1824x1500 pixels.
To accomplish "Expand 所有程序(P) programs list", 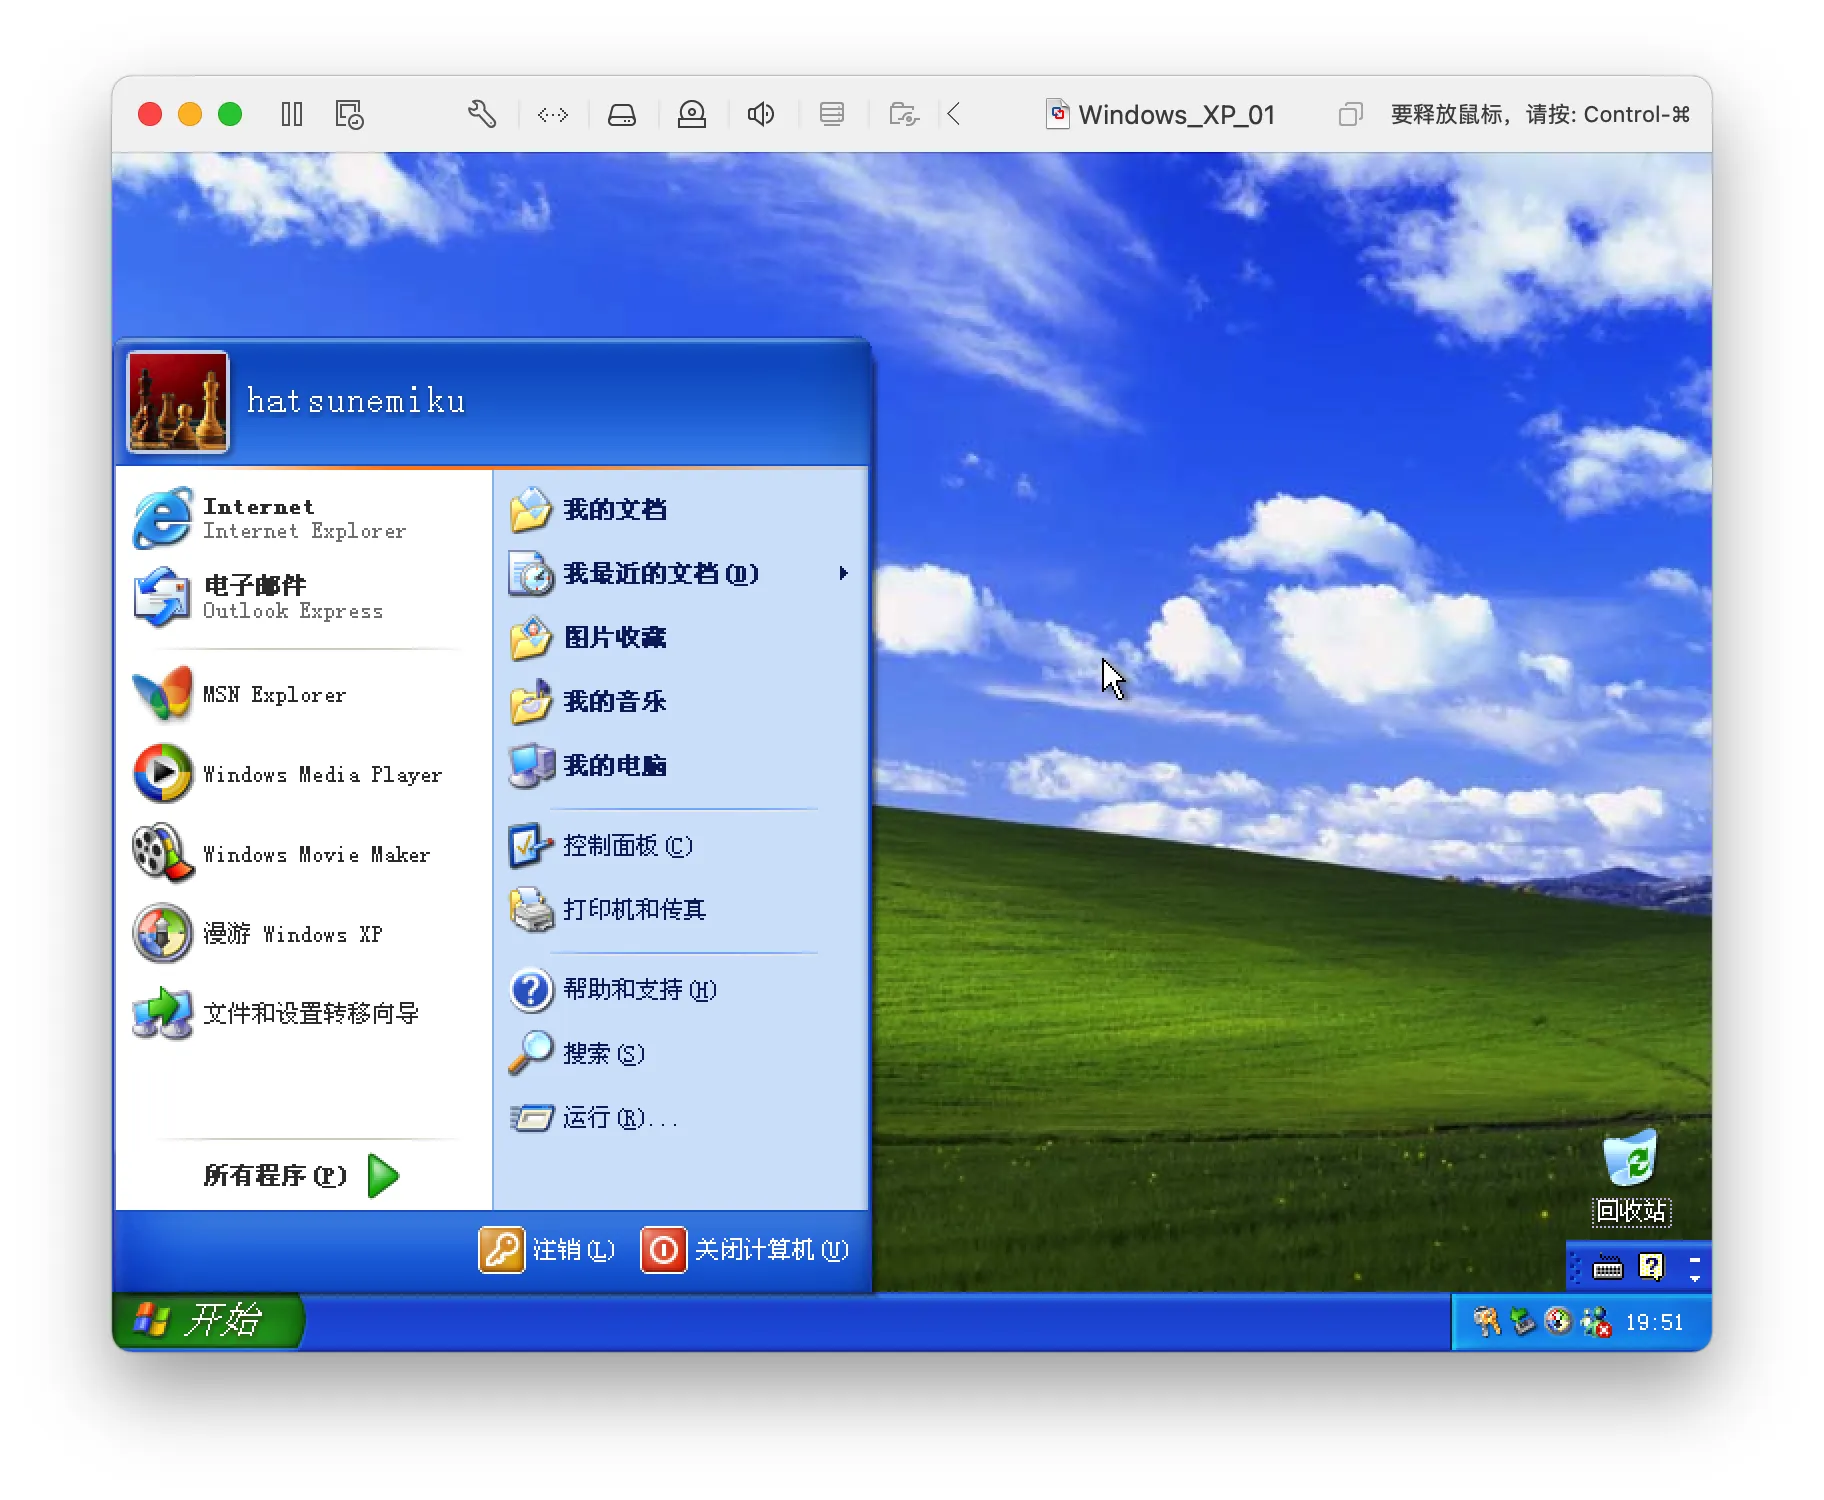I will point(302,1175).
